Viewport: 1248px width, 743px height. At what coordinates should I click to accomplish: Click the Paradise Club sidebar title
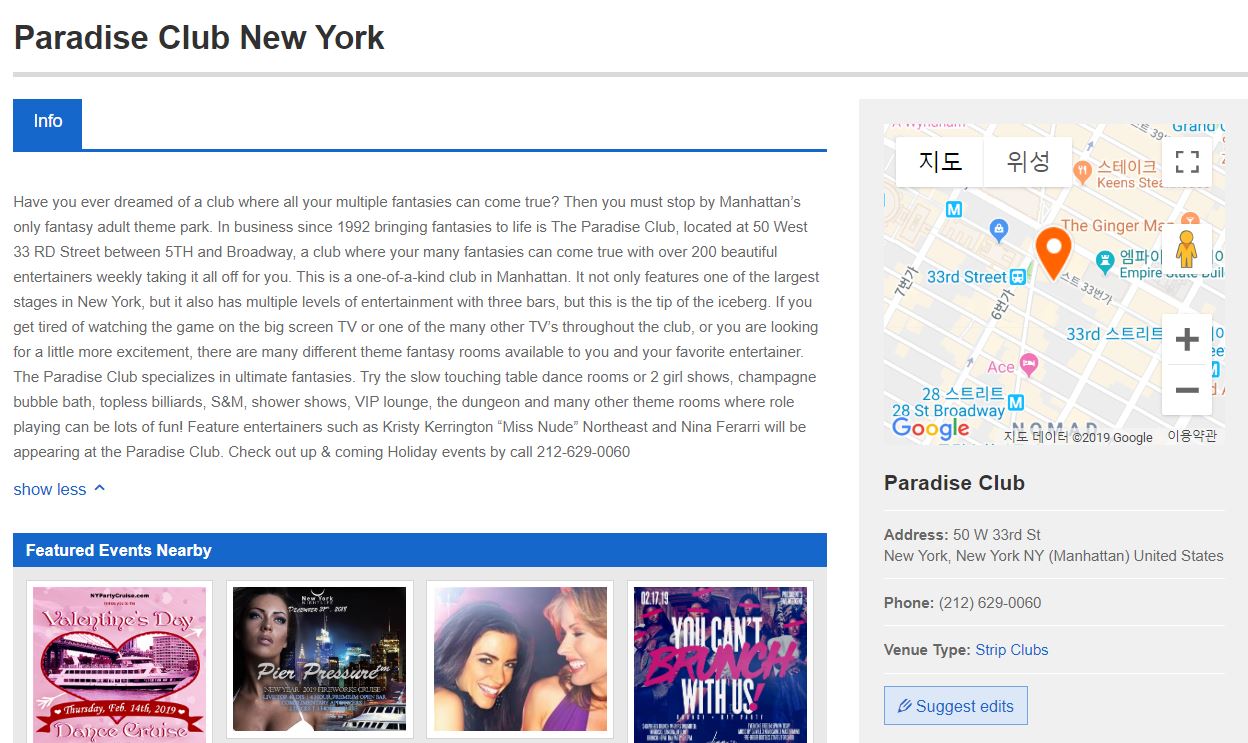click(954, 483)
